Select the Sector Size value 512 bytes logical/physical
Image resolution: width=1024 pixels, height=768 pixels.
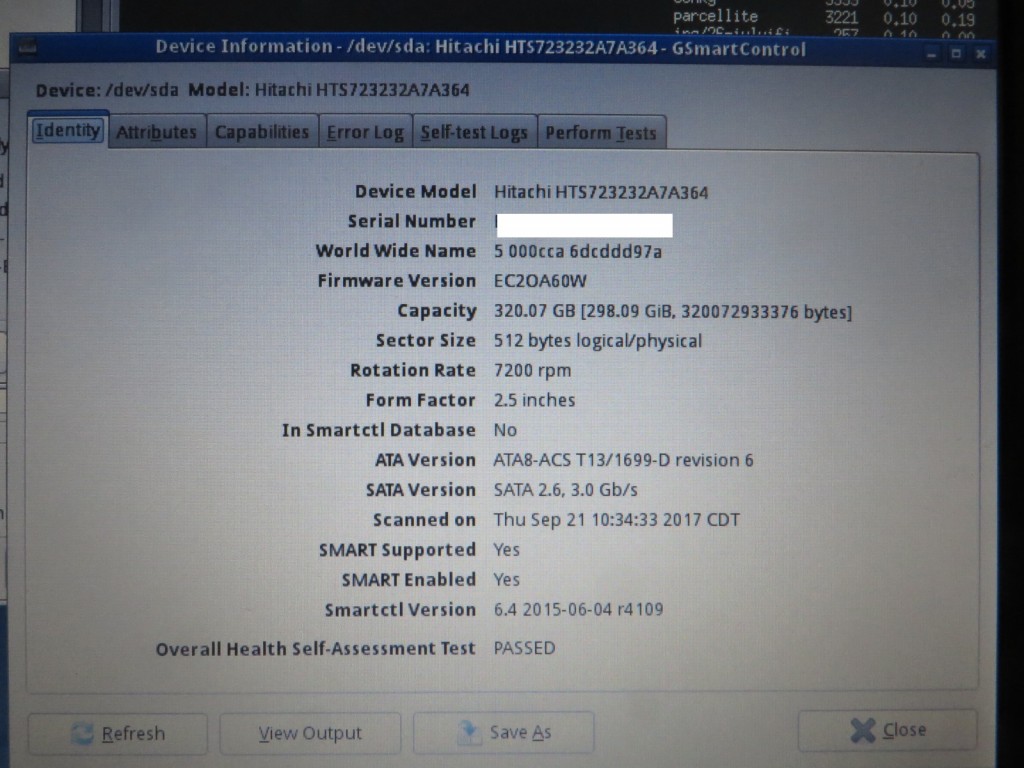598,341
